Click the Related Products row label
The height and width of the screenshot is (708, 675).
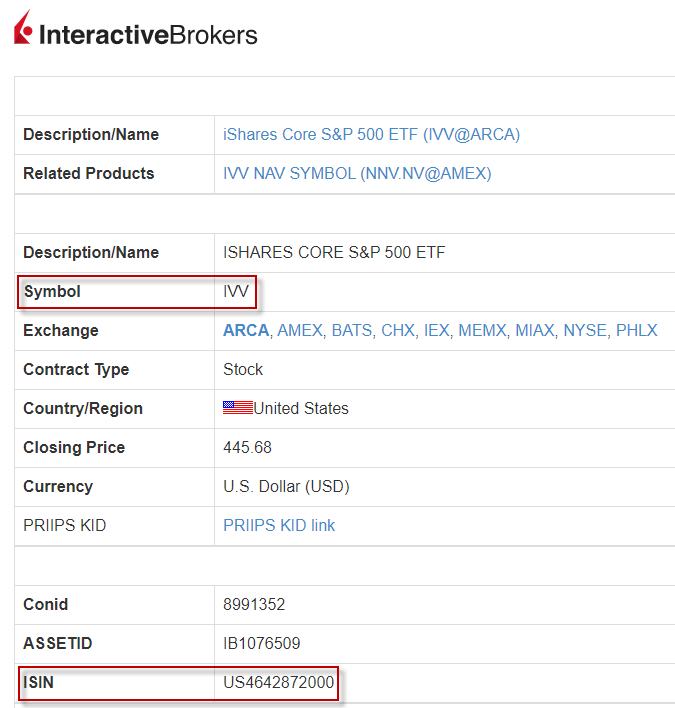(x=88, y=173)
